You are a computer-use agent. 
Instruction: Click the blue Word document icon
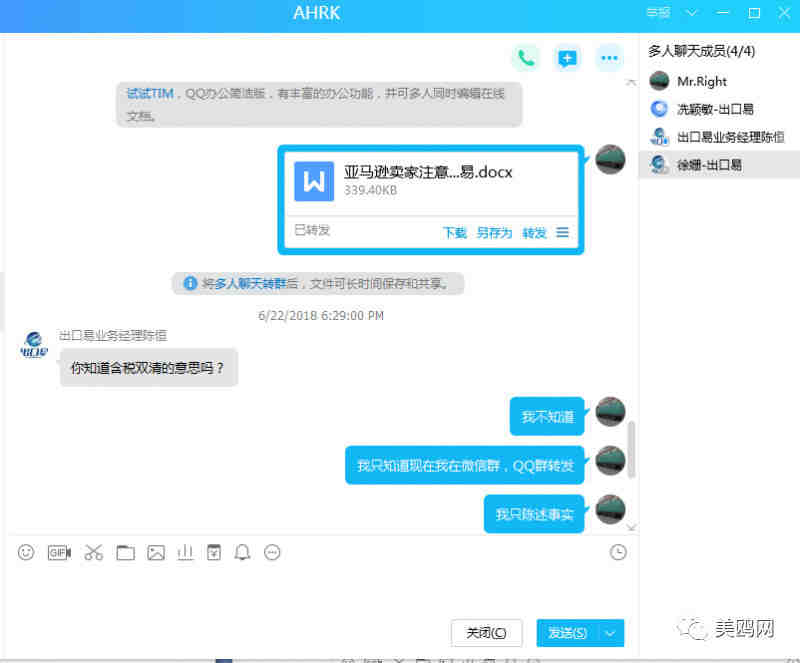(314, 181)
